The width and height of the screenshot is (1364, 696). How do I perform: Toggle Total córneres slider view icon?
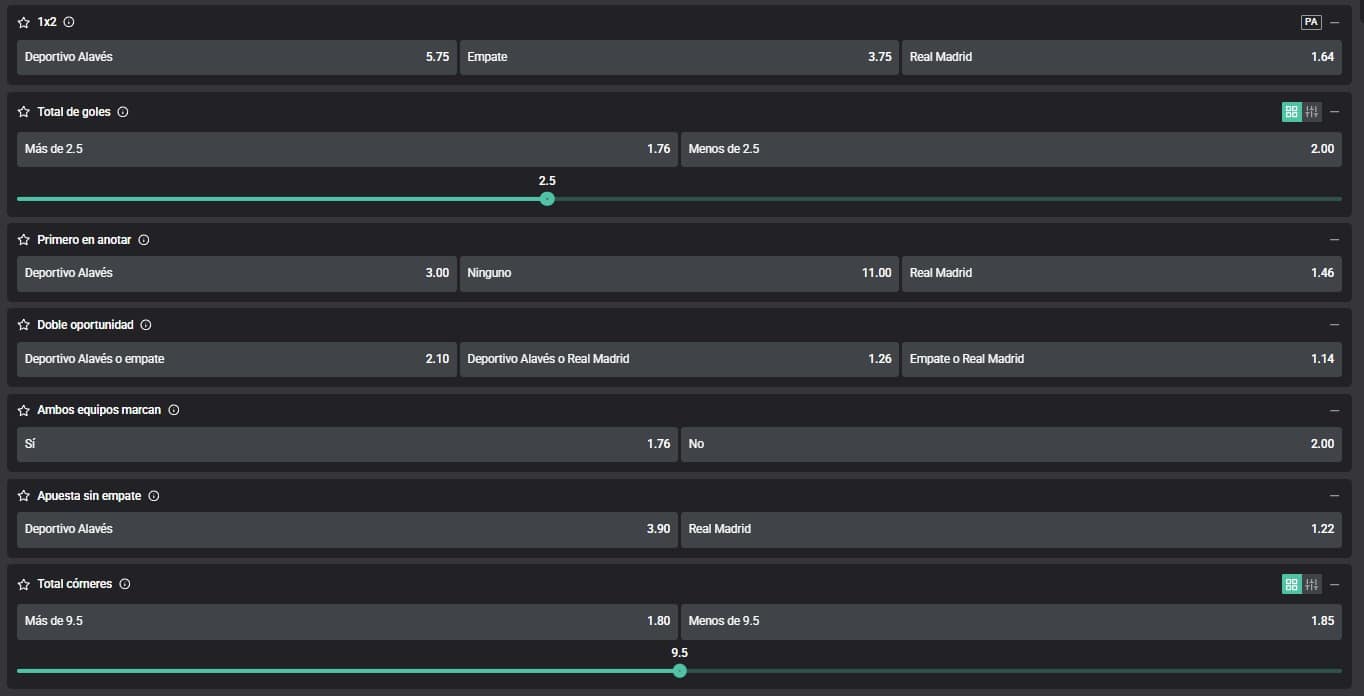[1312, 584]
